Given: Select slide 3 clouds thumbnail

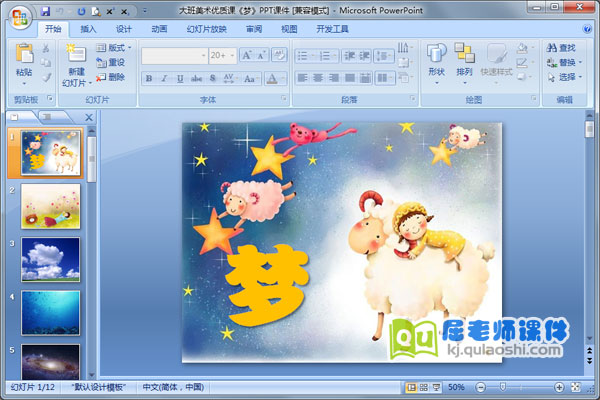Looking at the screenshot, I should 51,260.
